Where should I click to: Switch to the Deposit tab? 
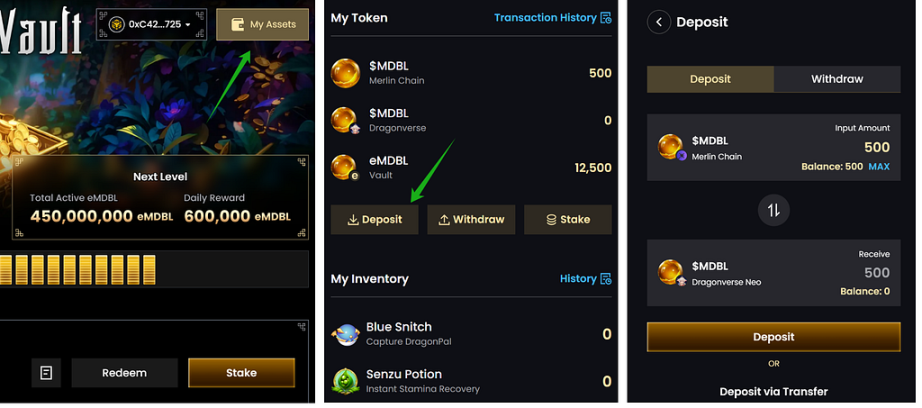[710, 79]
